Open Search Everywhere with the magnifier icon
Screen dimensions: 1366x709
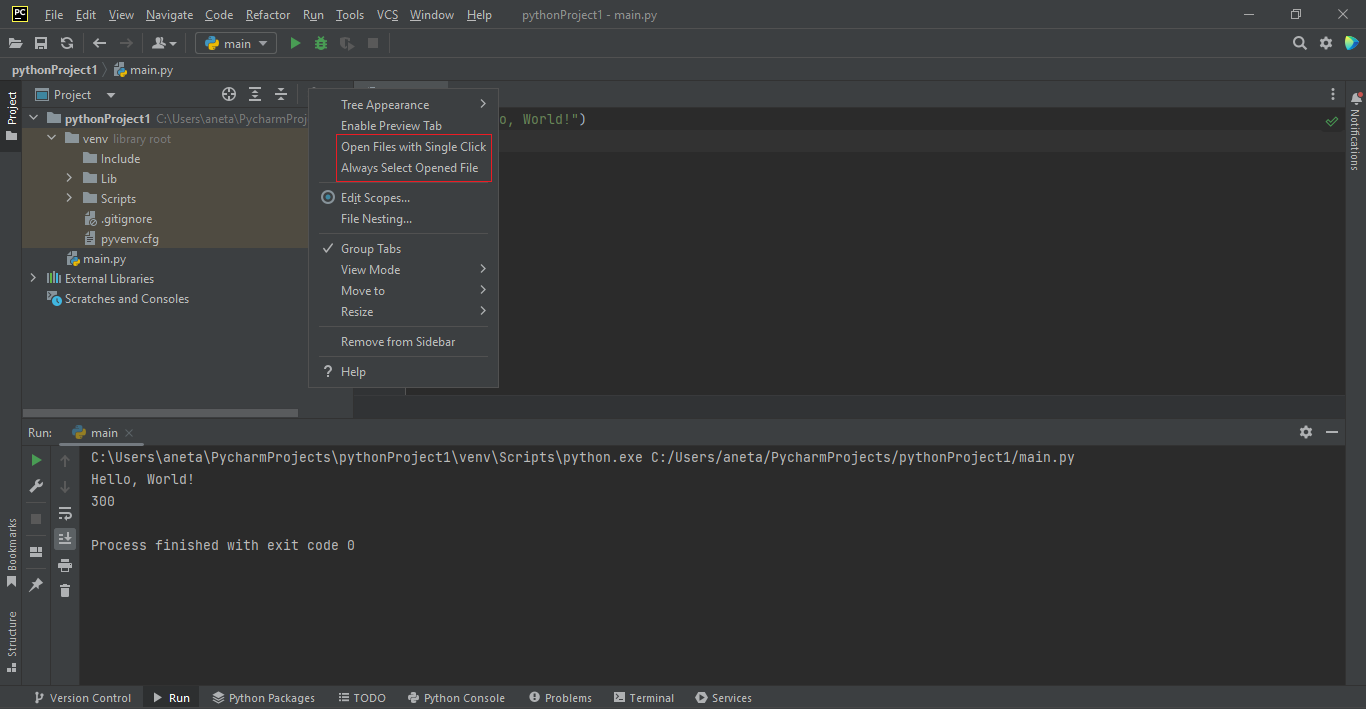click(1299, 43)
